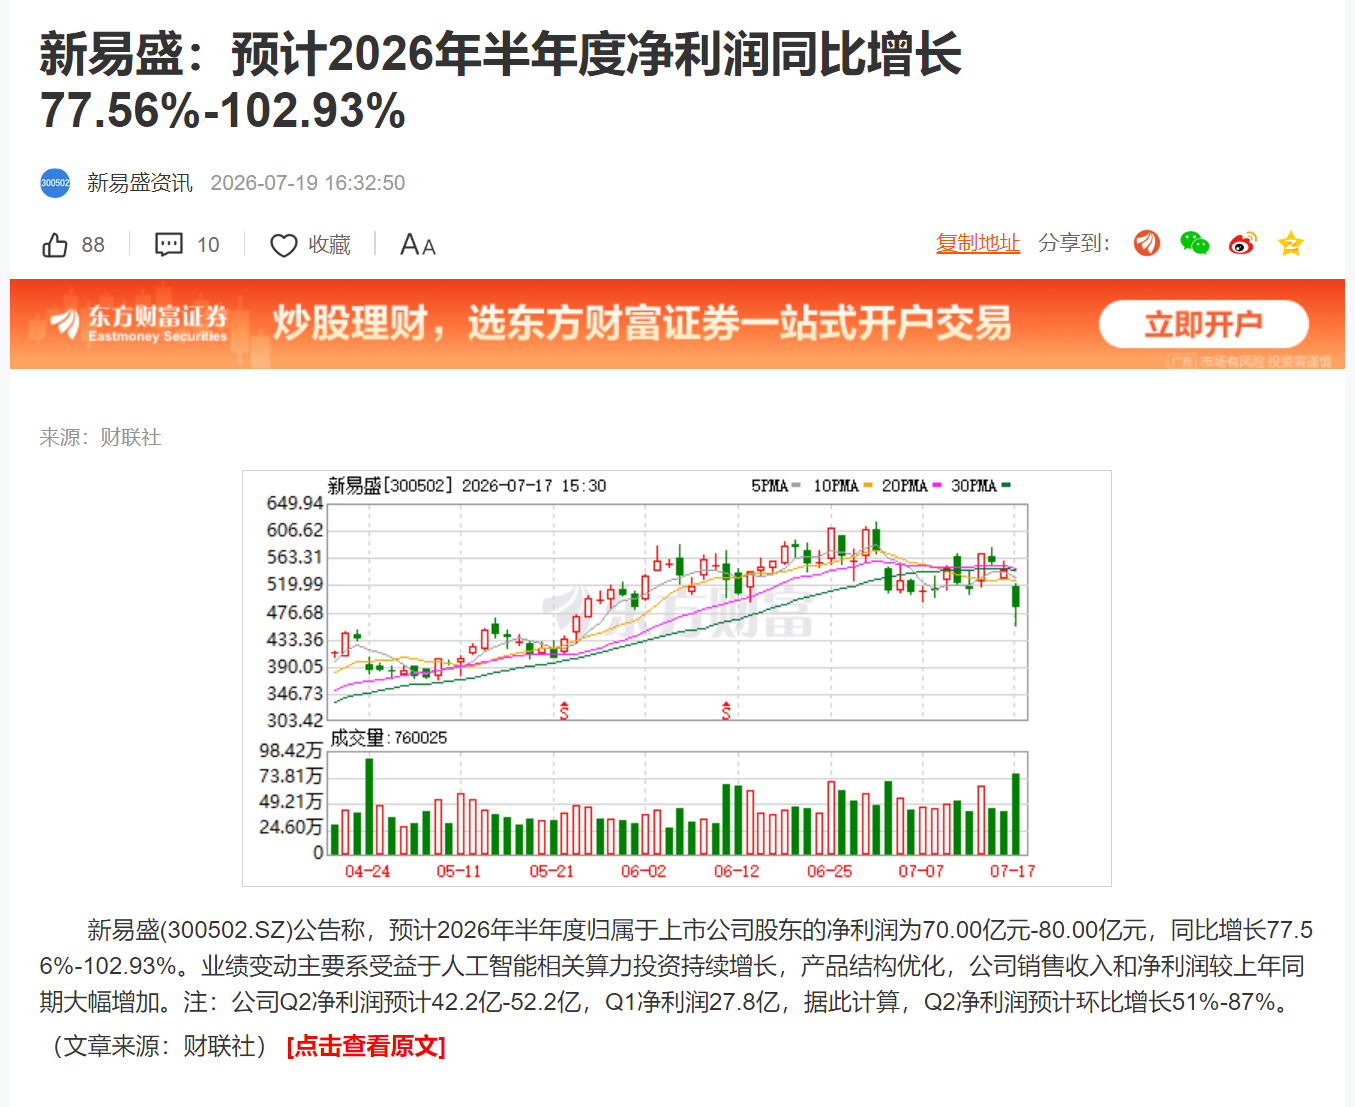Click the 分享到 share label
The image size is (1355, 1107).
1074,243
